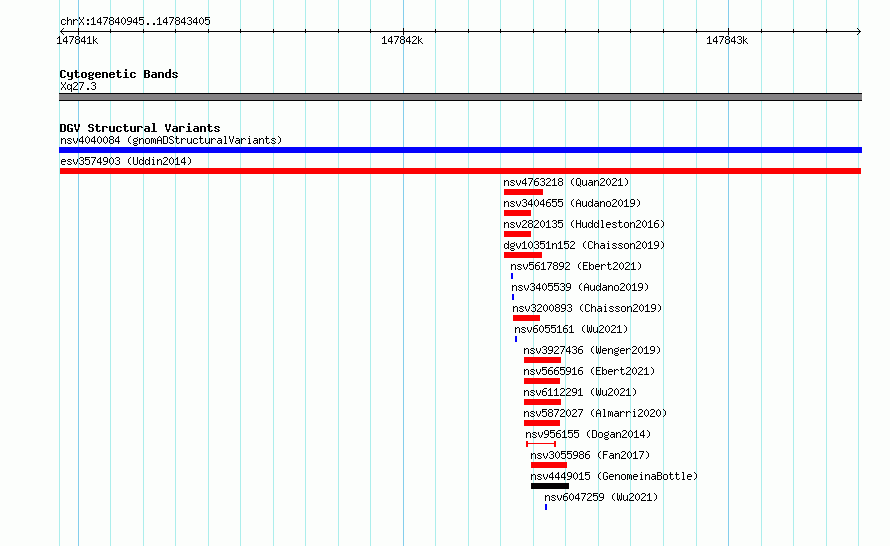Click small blue marker under nsv5617892
Image resolution: width=890 pixels, height=546 pixels.
tap(512, 276)
